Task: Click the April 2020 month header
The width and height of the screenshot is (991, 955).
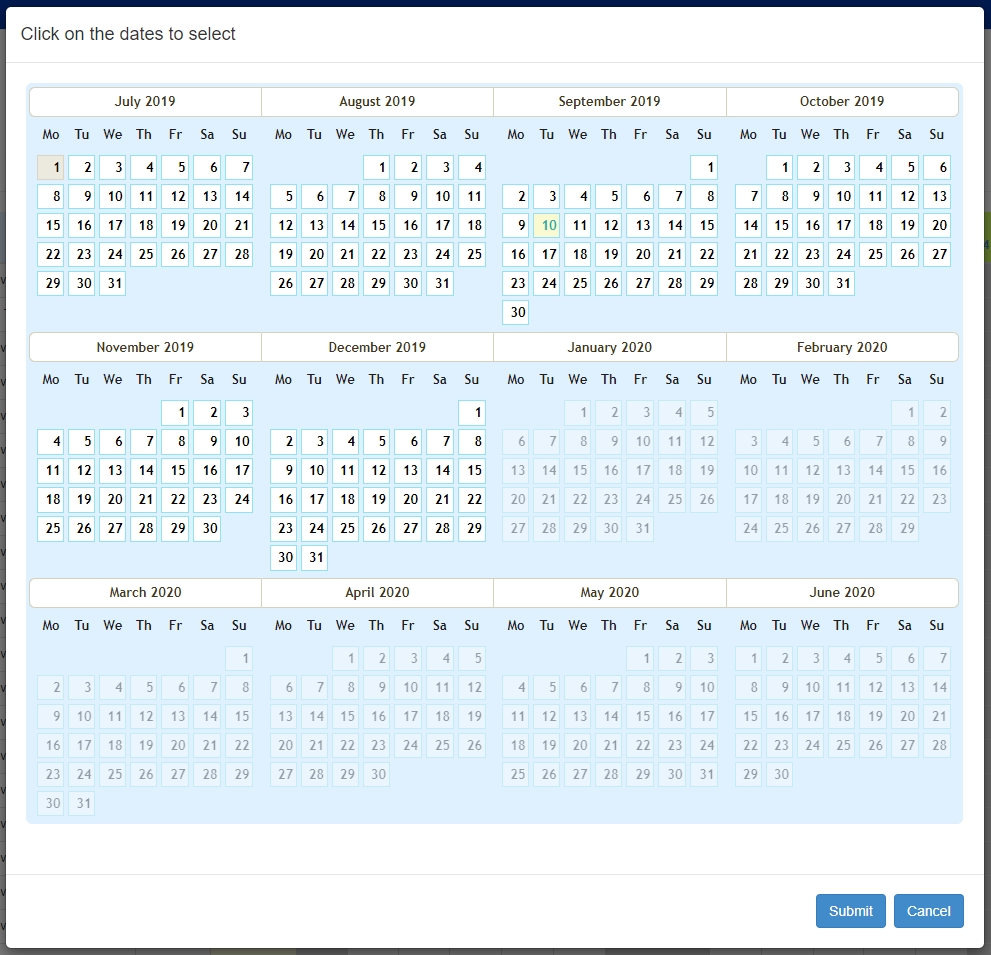Action: [x=377, y=592]
